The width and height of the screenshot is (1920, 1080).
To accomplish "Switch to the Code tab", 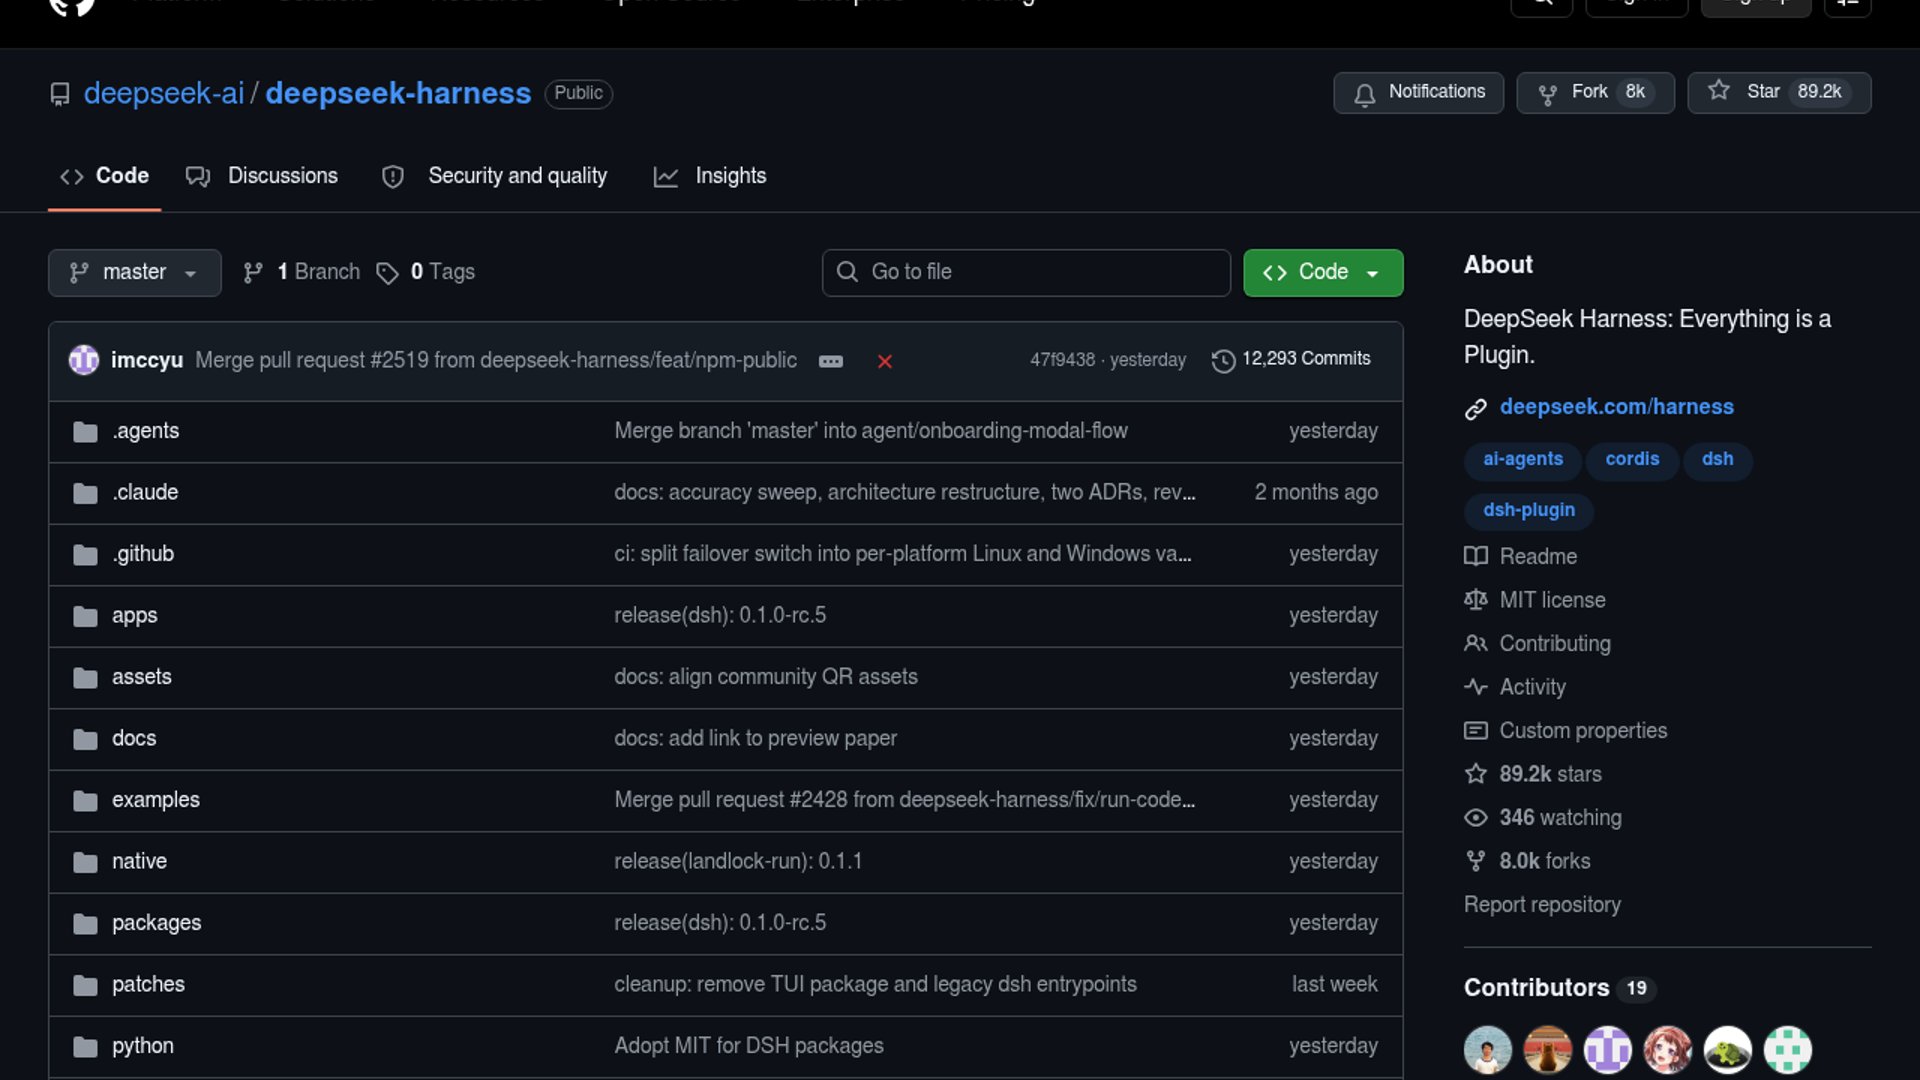I will [104, 176].
